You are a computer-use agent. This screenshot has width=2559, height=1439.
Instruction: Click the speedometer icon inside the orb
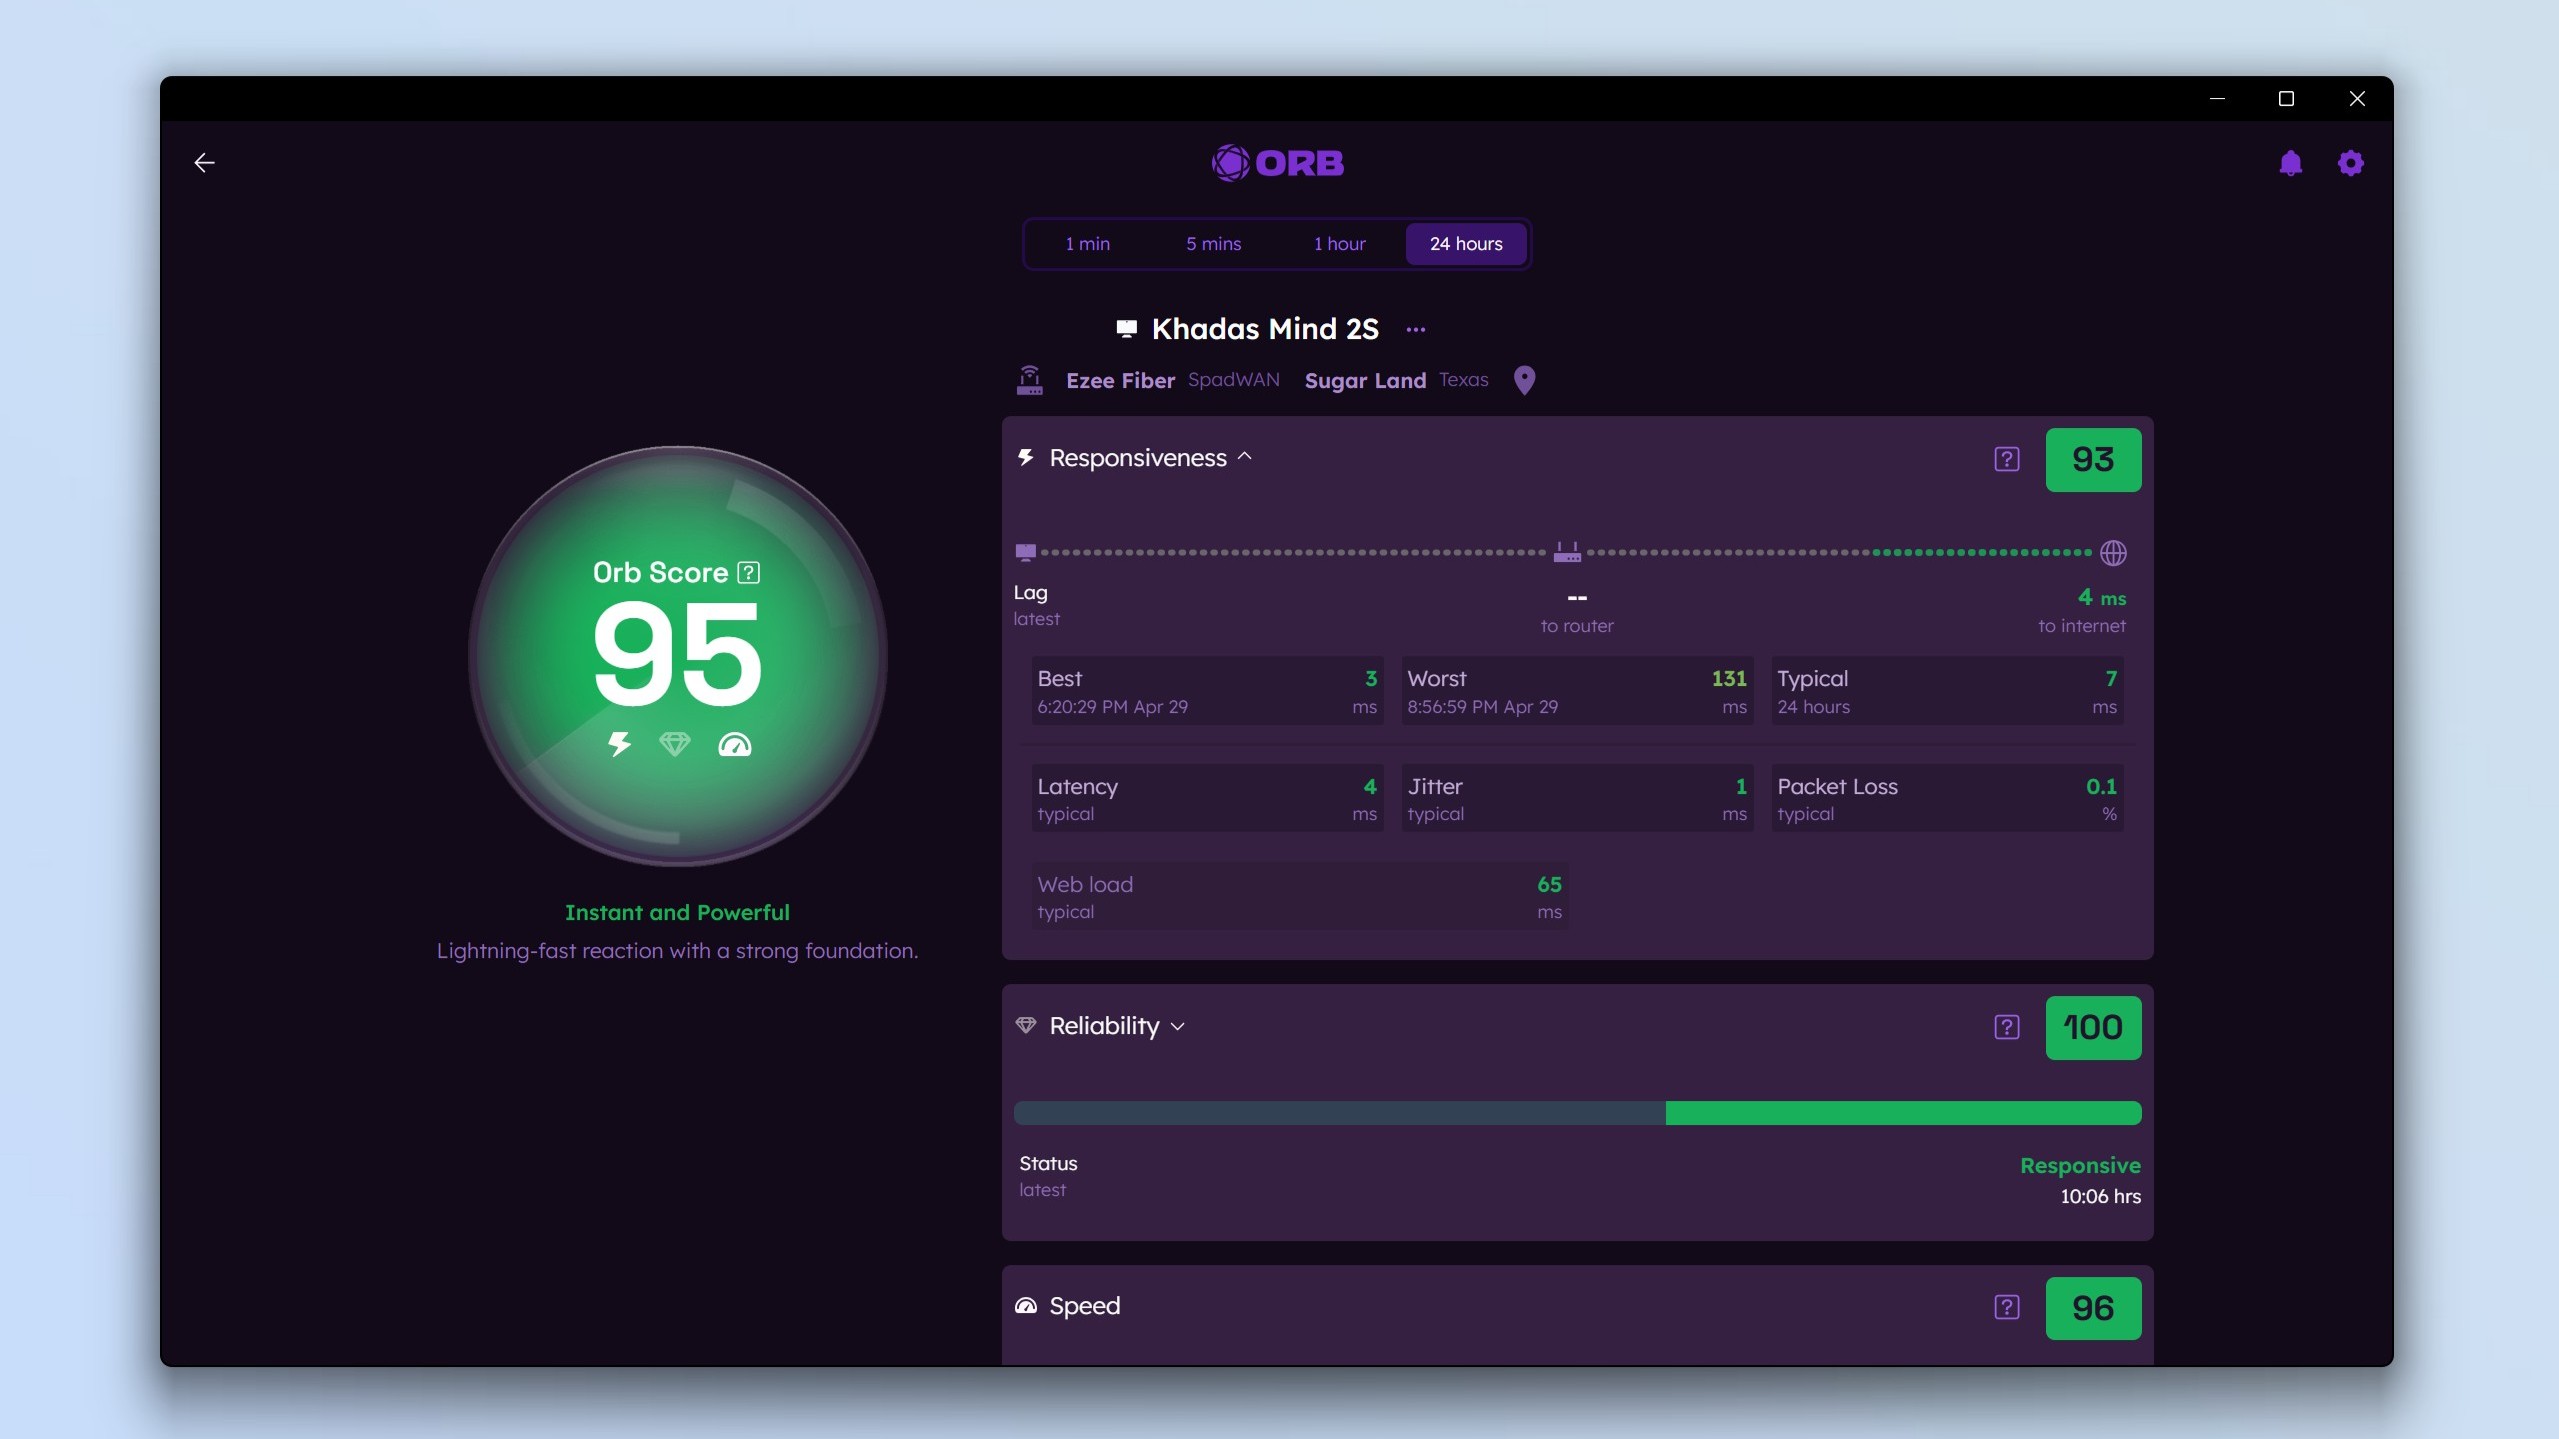coord(734,745)
